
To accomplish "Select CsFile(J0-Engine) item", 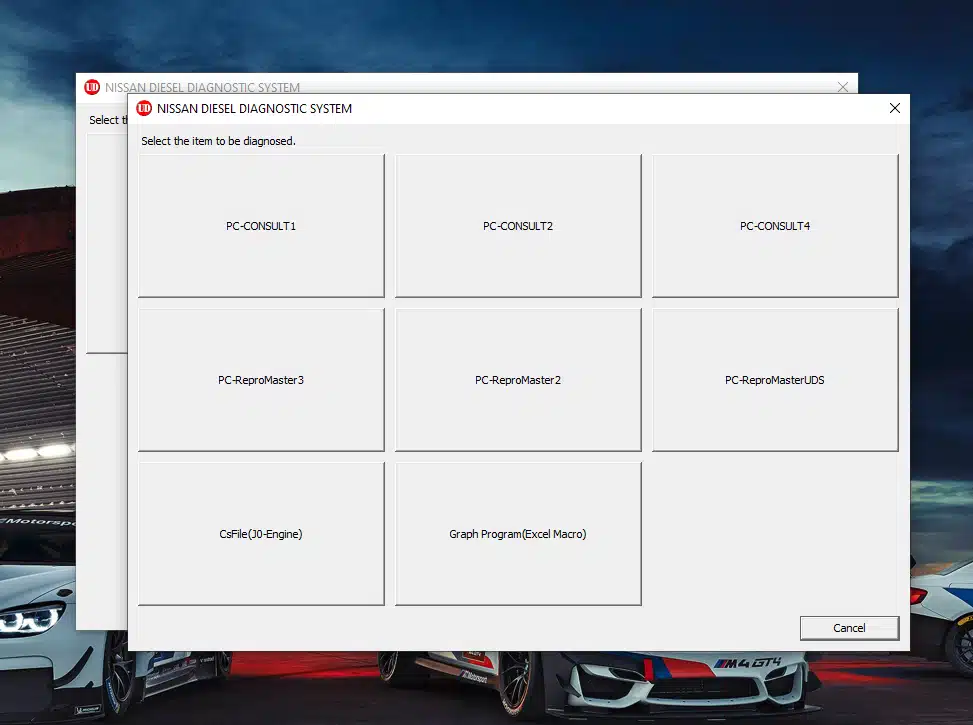I will 261,534.
